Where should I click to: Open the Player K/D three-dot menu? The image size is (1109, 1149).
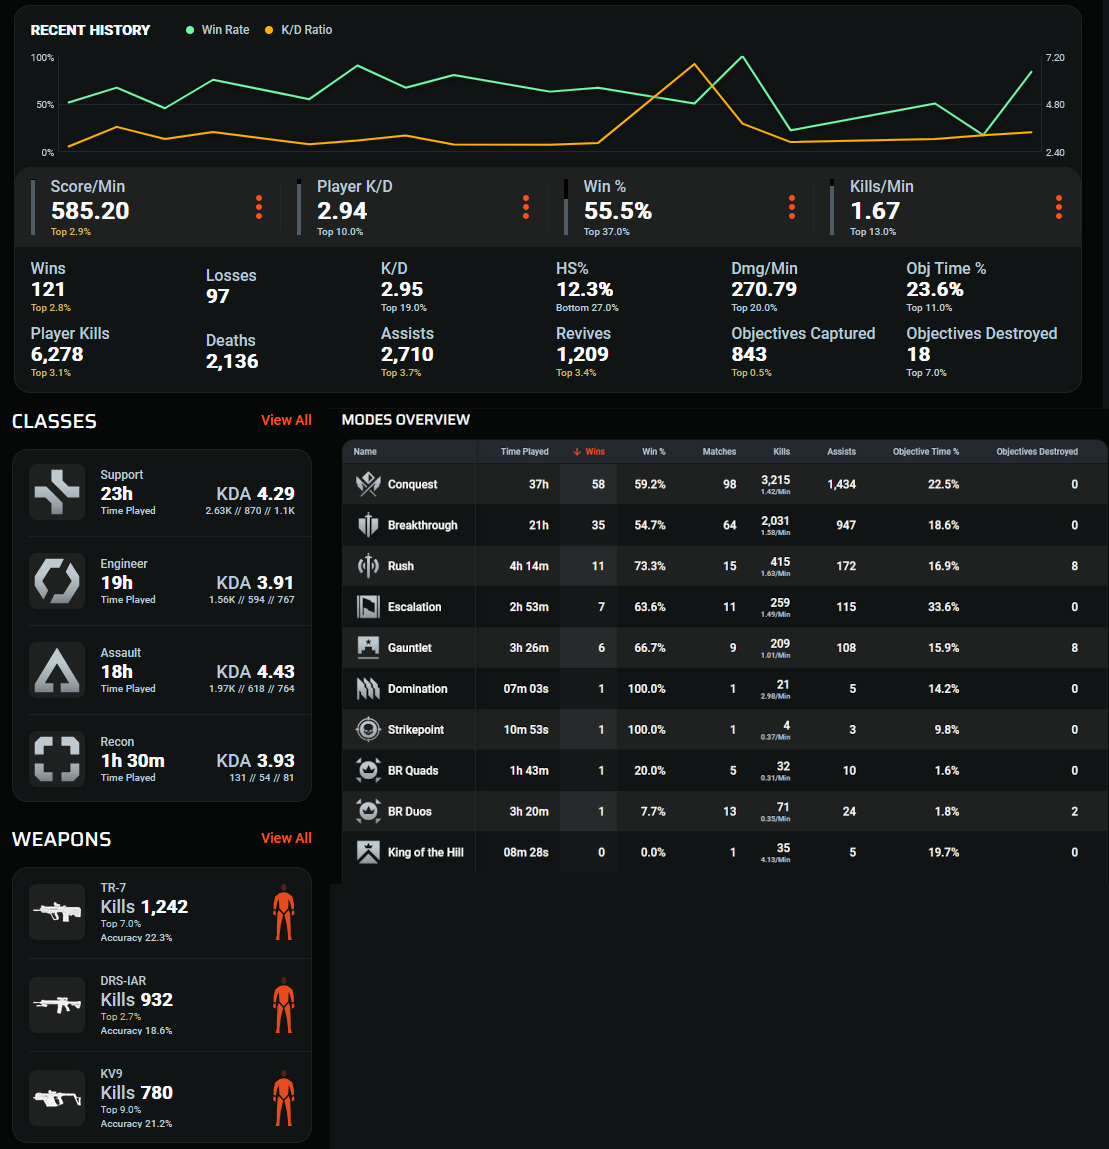click(x=526, y=207)
